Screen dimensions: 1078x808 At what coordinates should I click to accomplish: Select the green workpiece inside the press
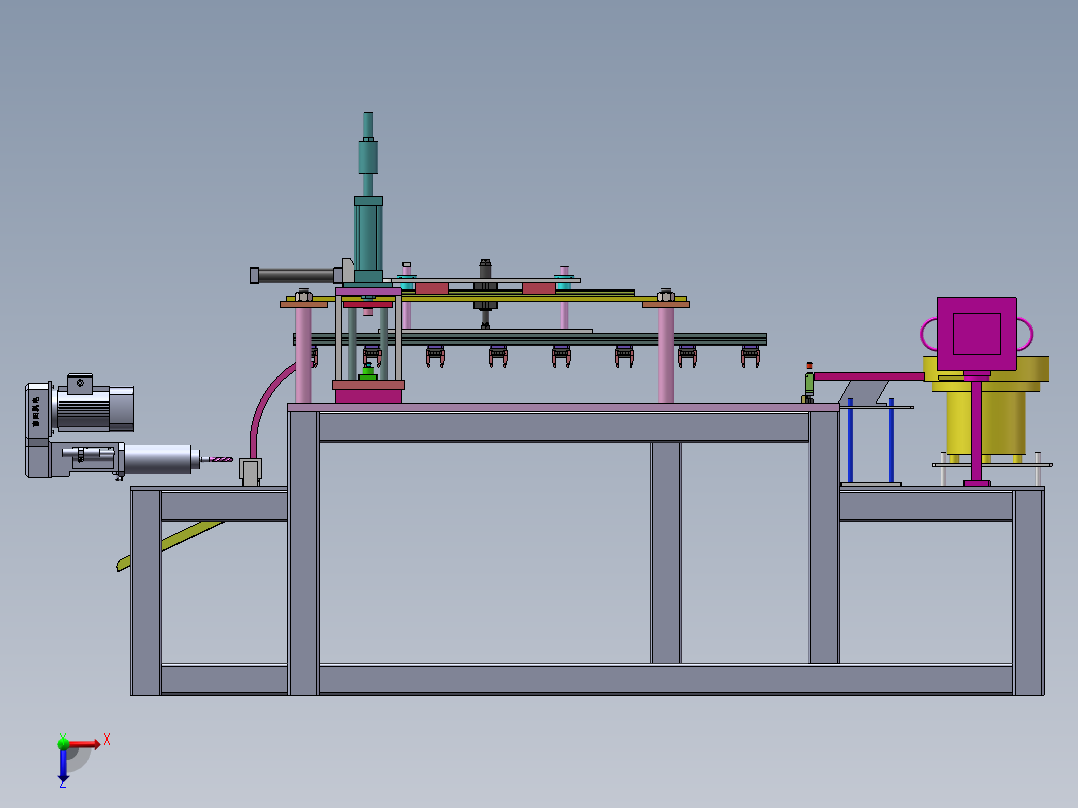[x=368, y=373]
